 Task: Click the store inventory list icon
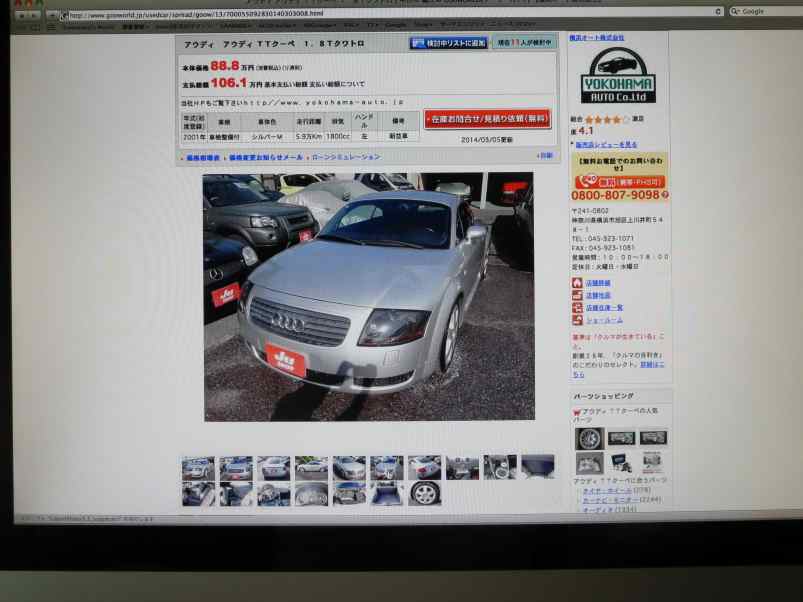tap(577, 308)
